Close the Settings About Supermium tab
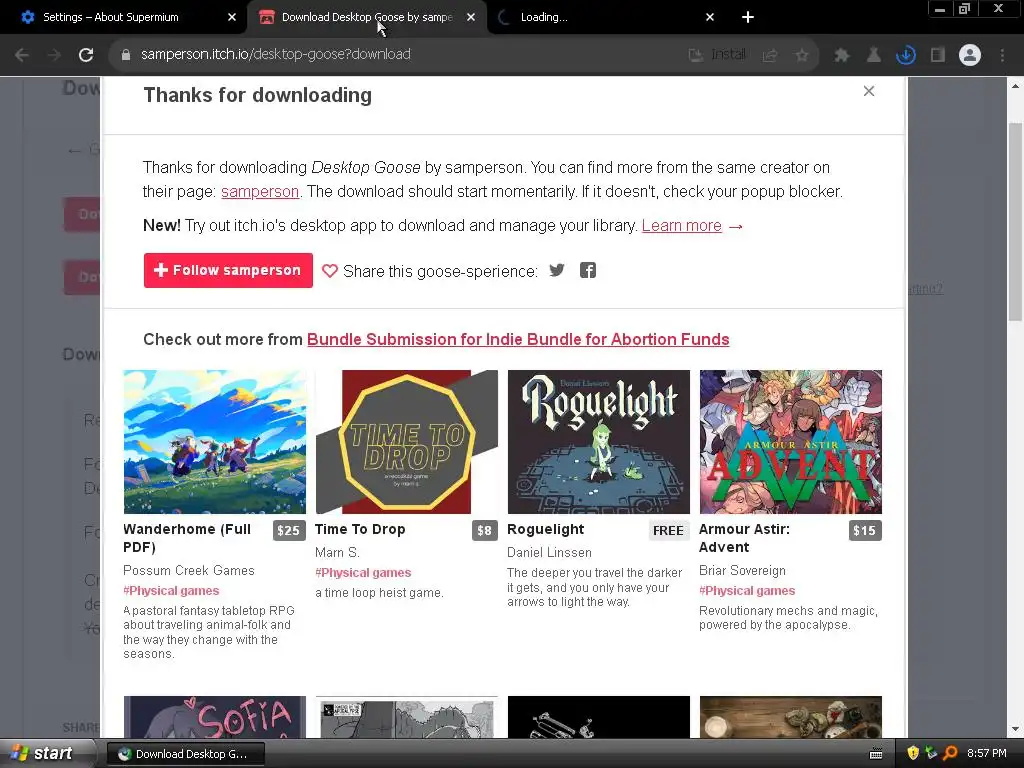 [x=232, y=17]
